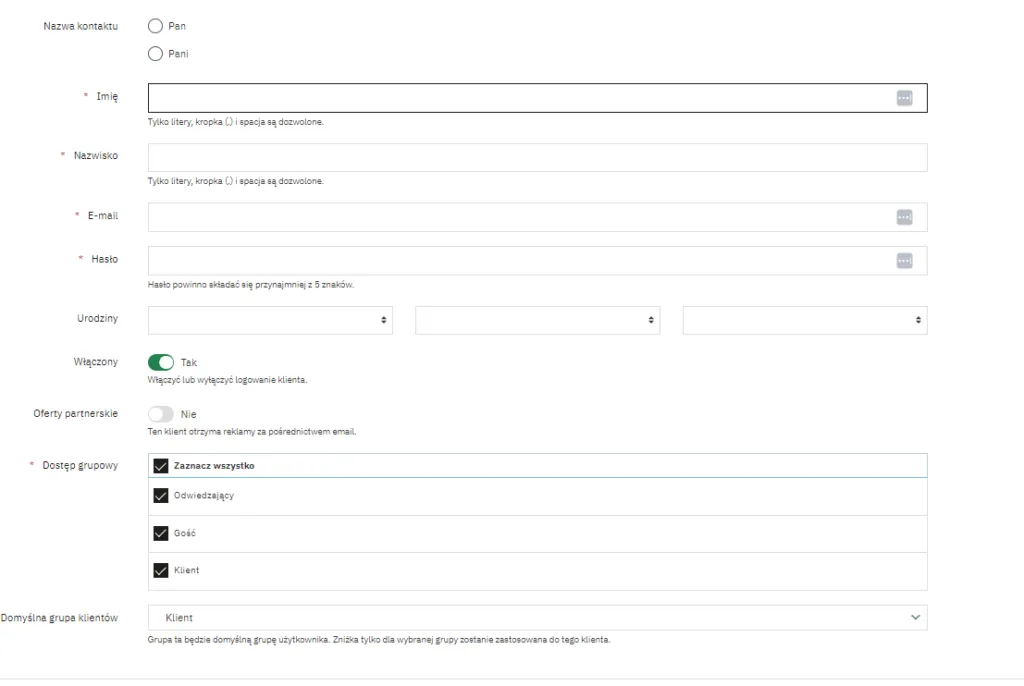Open the first Urodziny dropdown

270,320
